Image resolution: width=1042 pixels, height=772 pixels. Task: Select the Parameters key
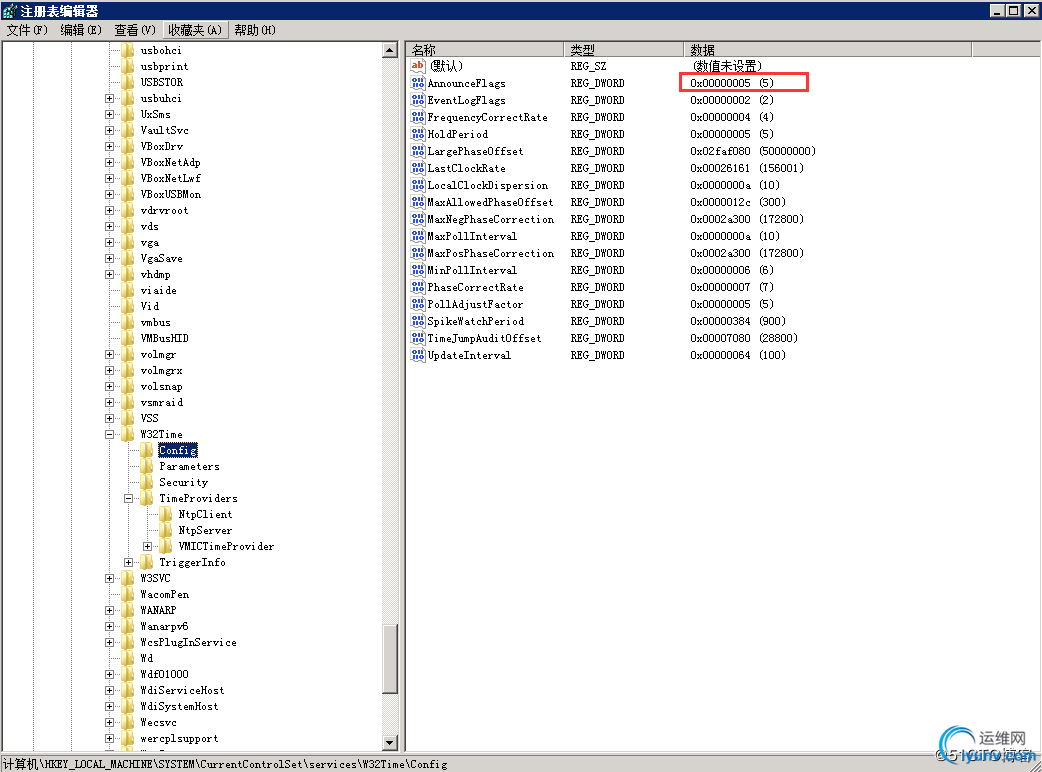coord(189,466)
